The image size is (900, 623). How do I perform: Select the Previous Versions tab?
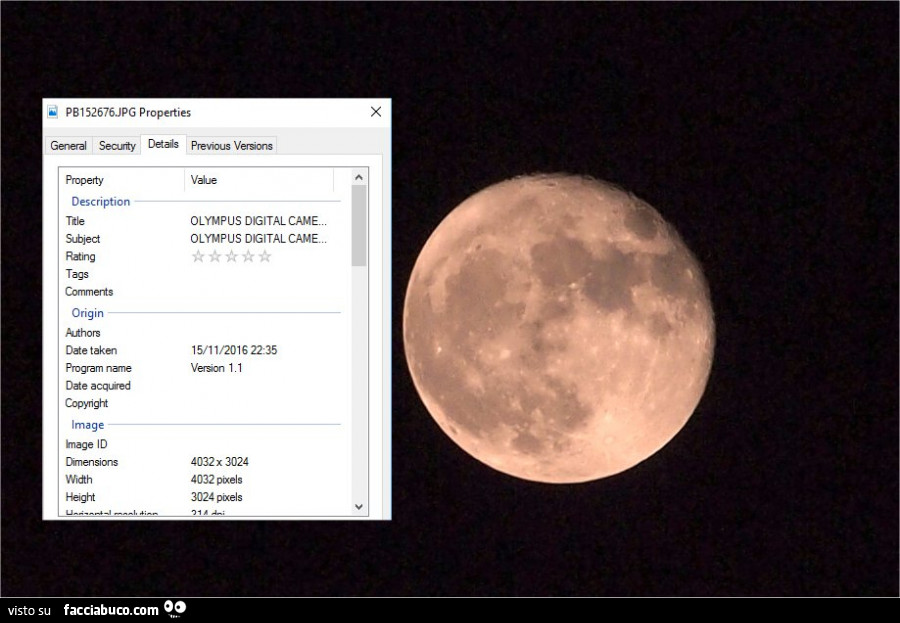[231, 146]
